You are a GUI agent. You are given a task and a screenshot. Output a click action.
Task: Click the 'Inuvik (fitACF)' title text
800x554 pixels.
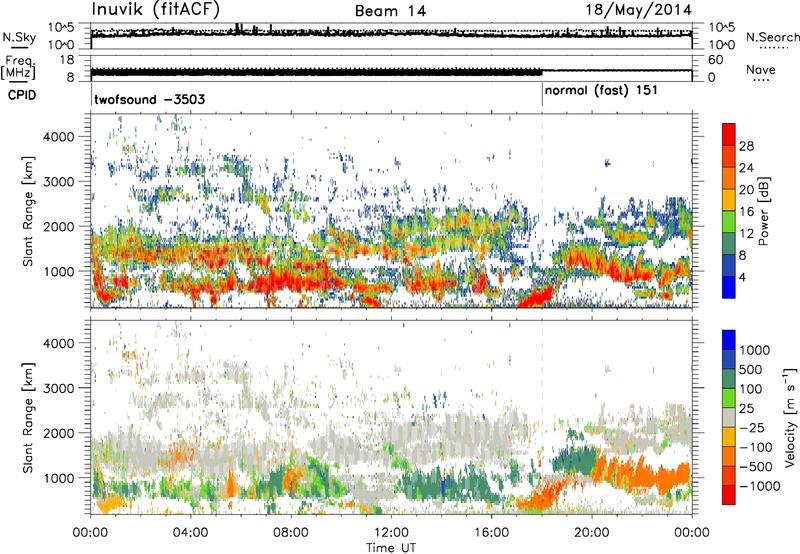pos(156,9)
